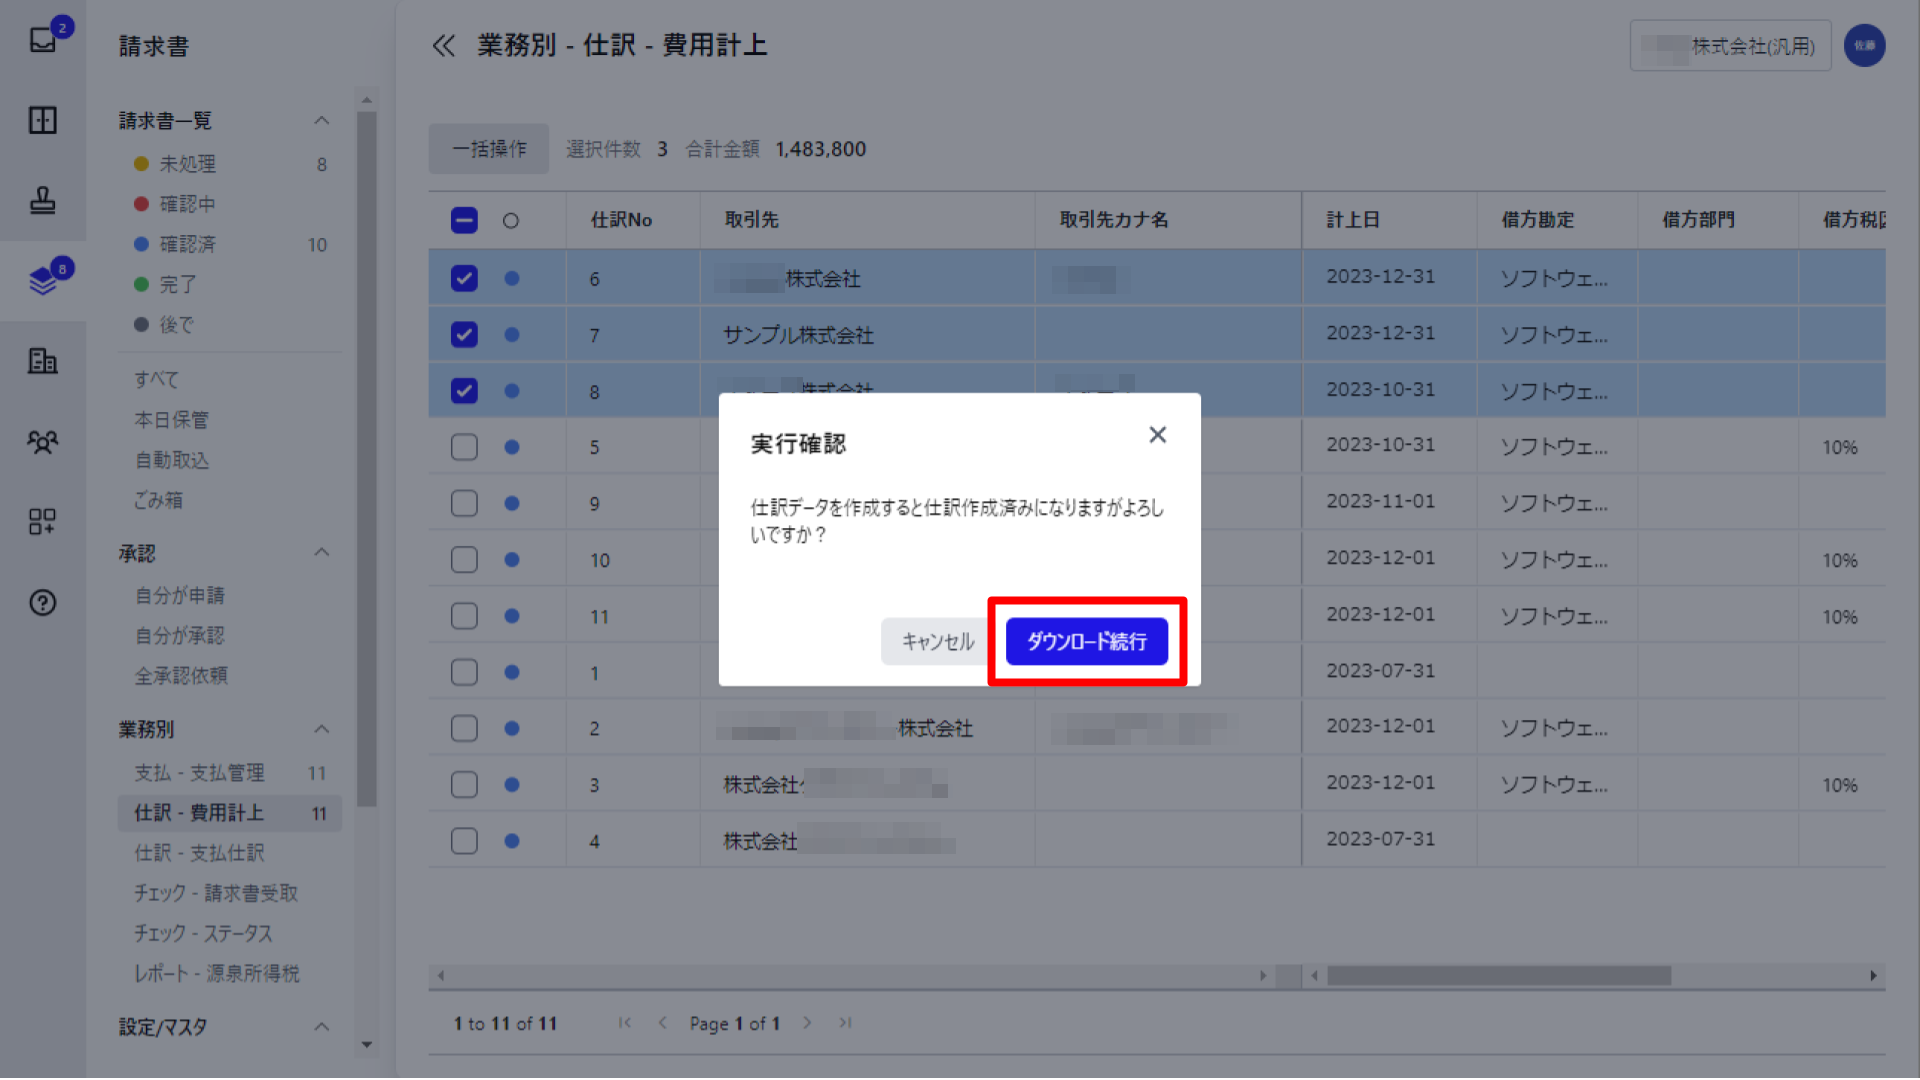The height and width of the screenshot is (1080, 1920).
Task: Check the row 11 checkbox
Action: pyautogui.click(x=464, y=616)
